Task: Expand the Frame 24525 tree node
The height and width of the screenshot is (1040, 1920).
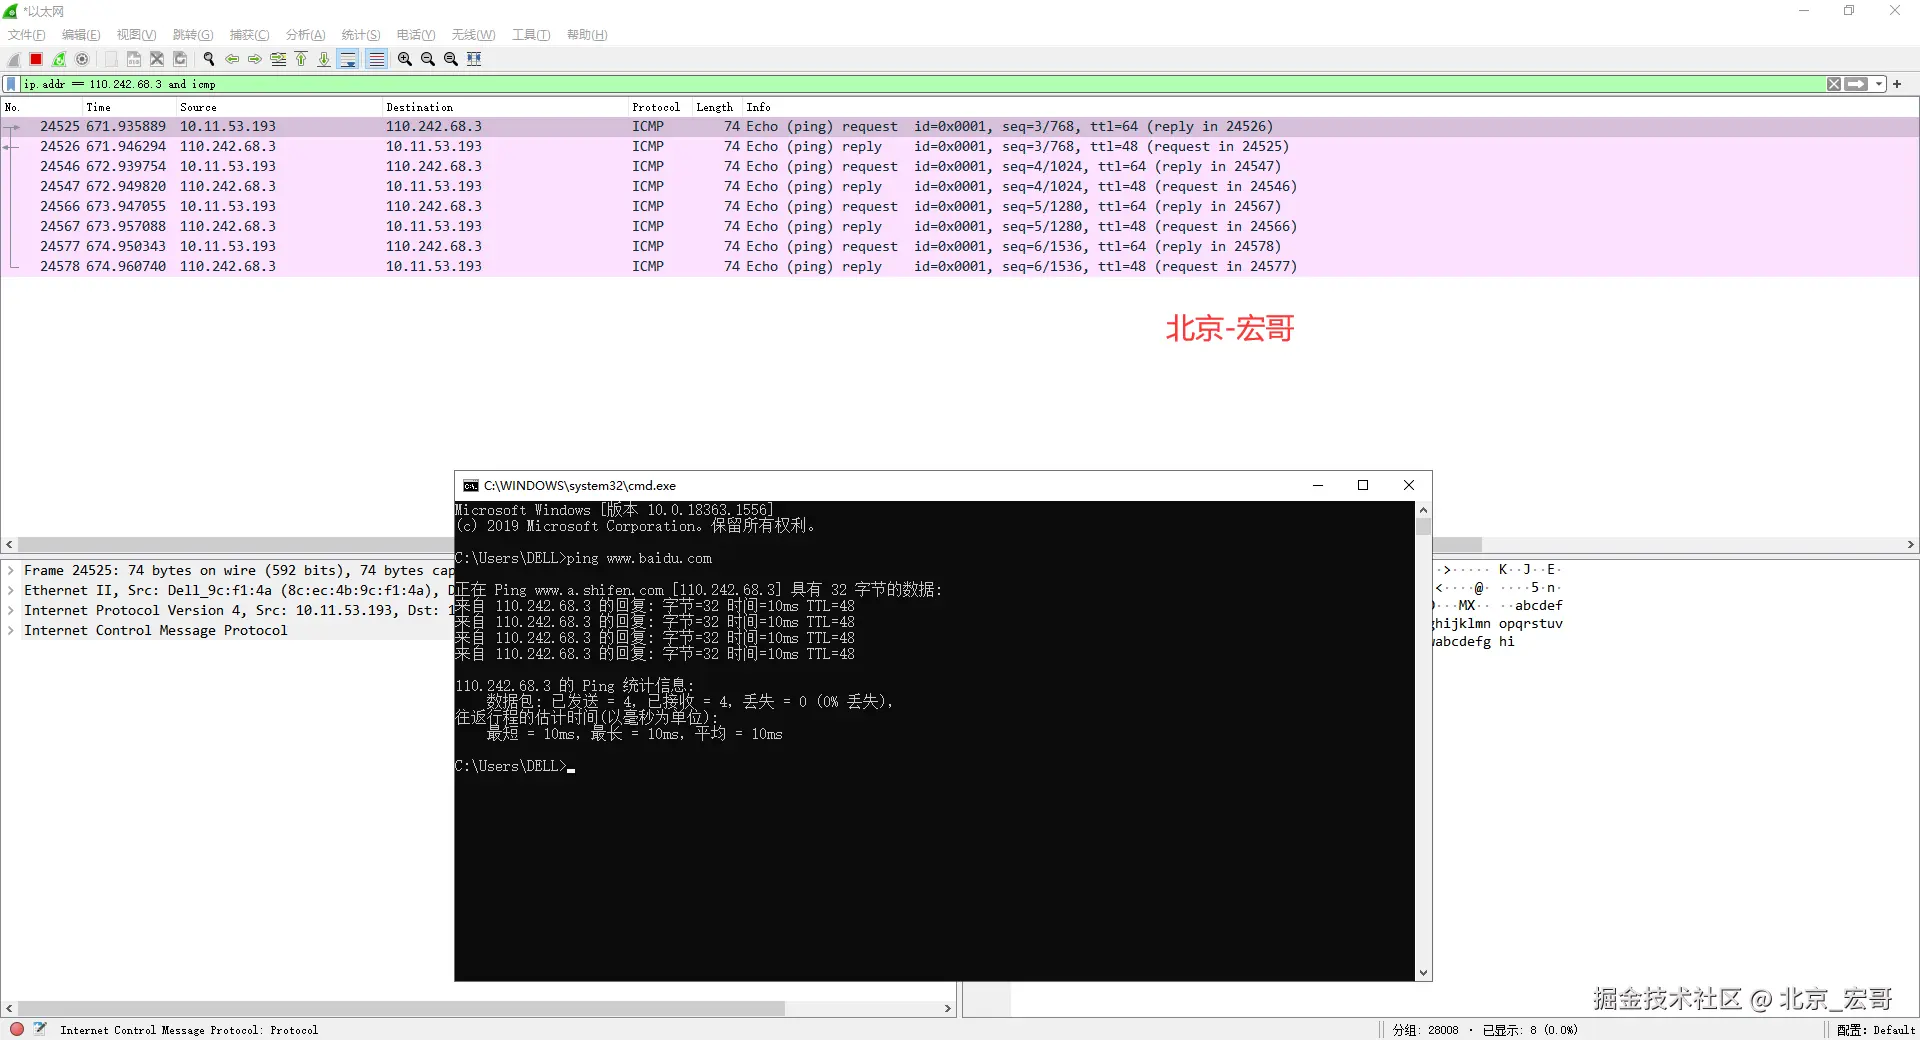Action: click(11, 571)
